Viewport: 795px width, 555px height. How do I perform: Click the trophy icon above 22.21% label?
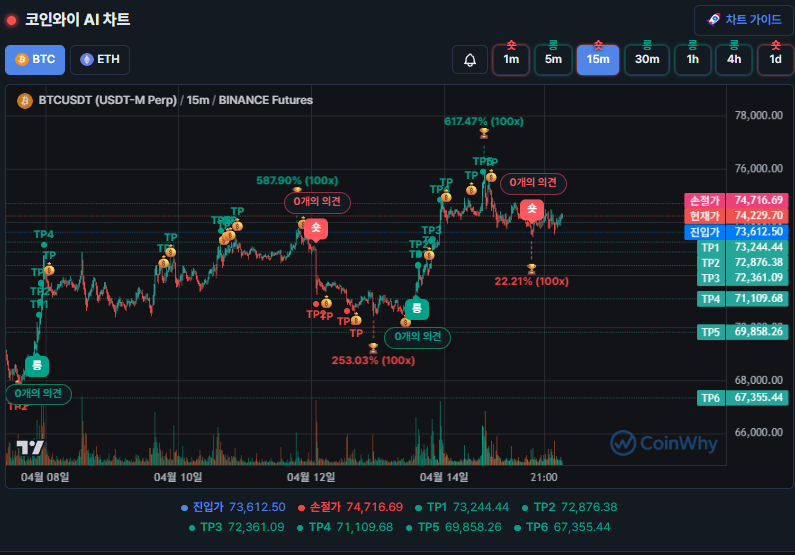click(x=531, y=268)
